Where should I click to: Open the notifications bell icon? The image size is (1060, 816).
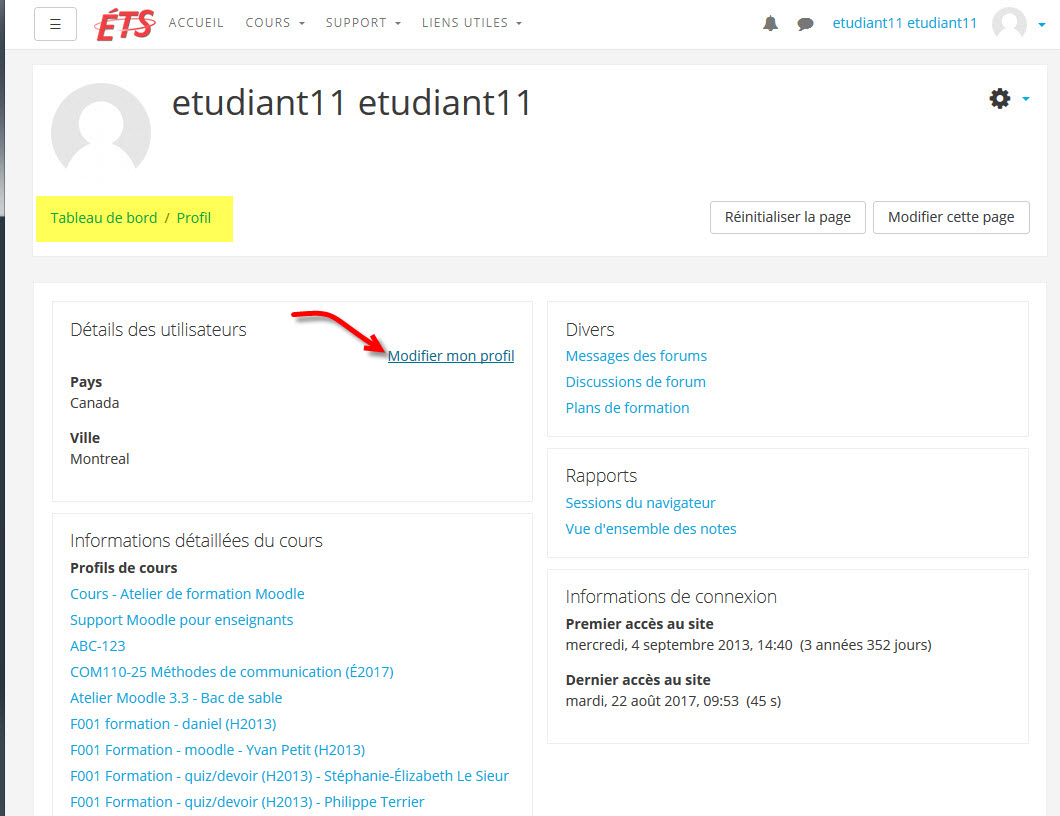(770, 24)
